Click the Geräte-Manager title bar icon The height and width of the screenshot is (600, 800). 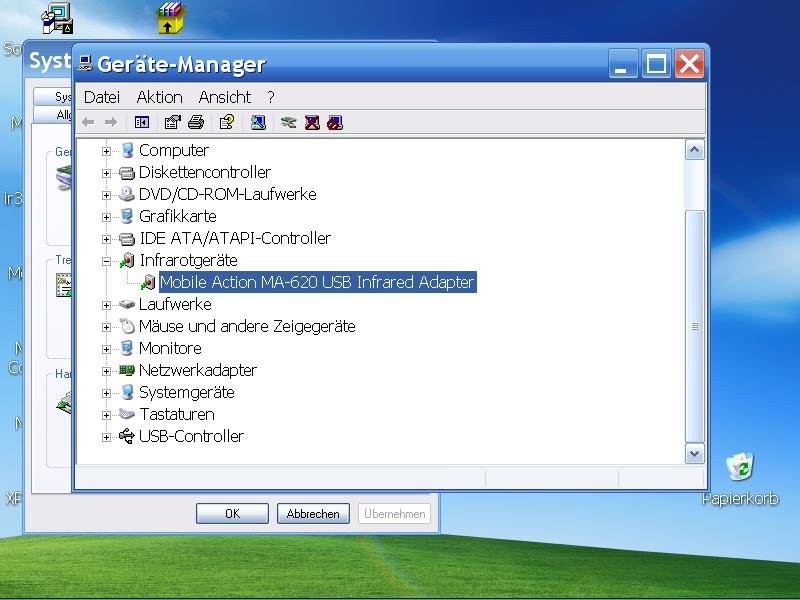click(85, 63)
